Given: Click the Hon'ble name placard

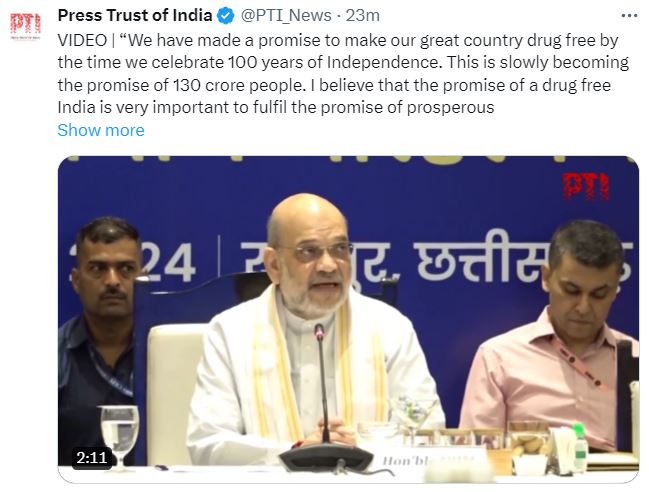Looking at the screenshot, I should point(430,460).
